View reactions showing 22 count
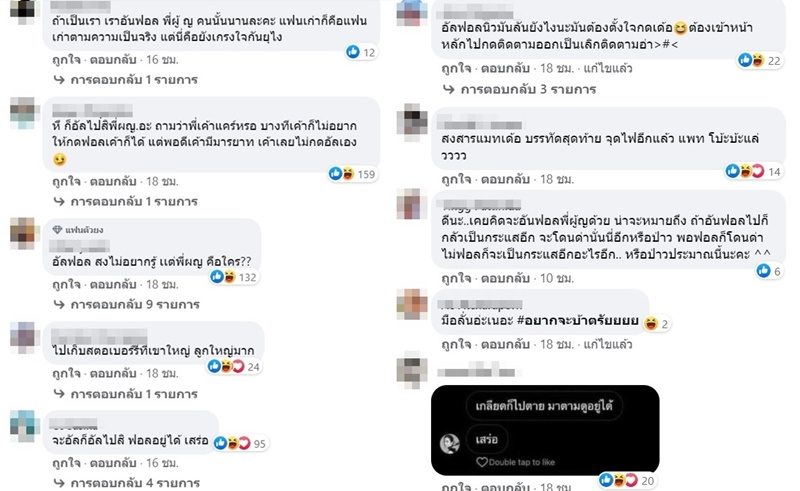This screenshot has width=800, height=491. 760,61
